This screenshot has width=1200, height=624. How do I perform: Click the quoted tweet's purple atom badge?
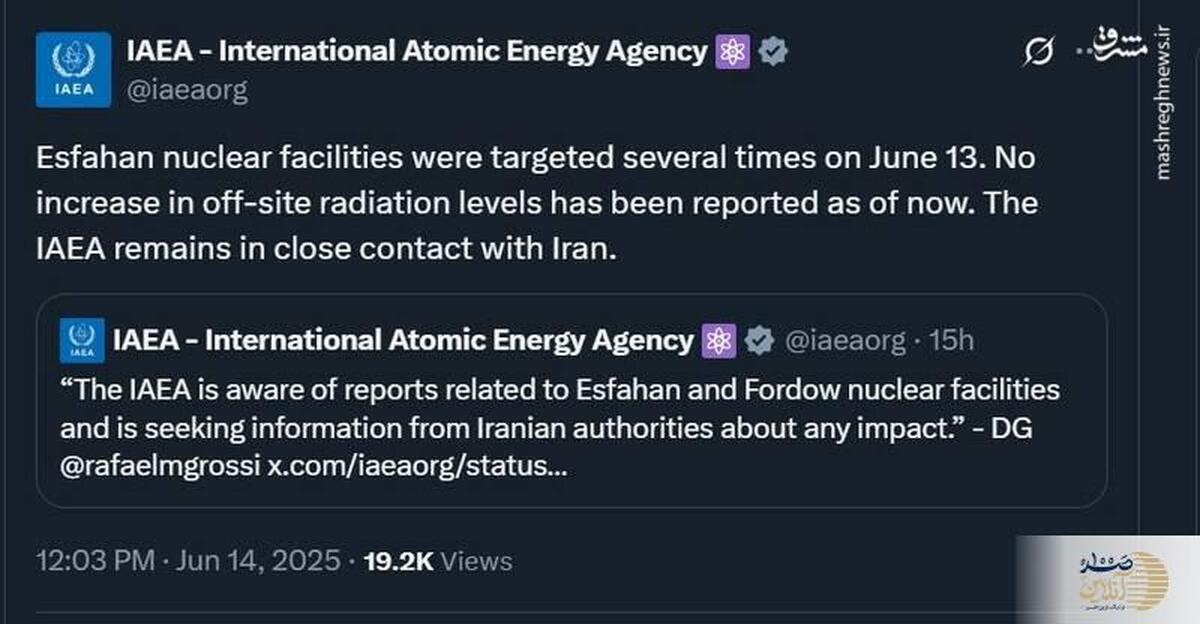click(720, 341)
